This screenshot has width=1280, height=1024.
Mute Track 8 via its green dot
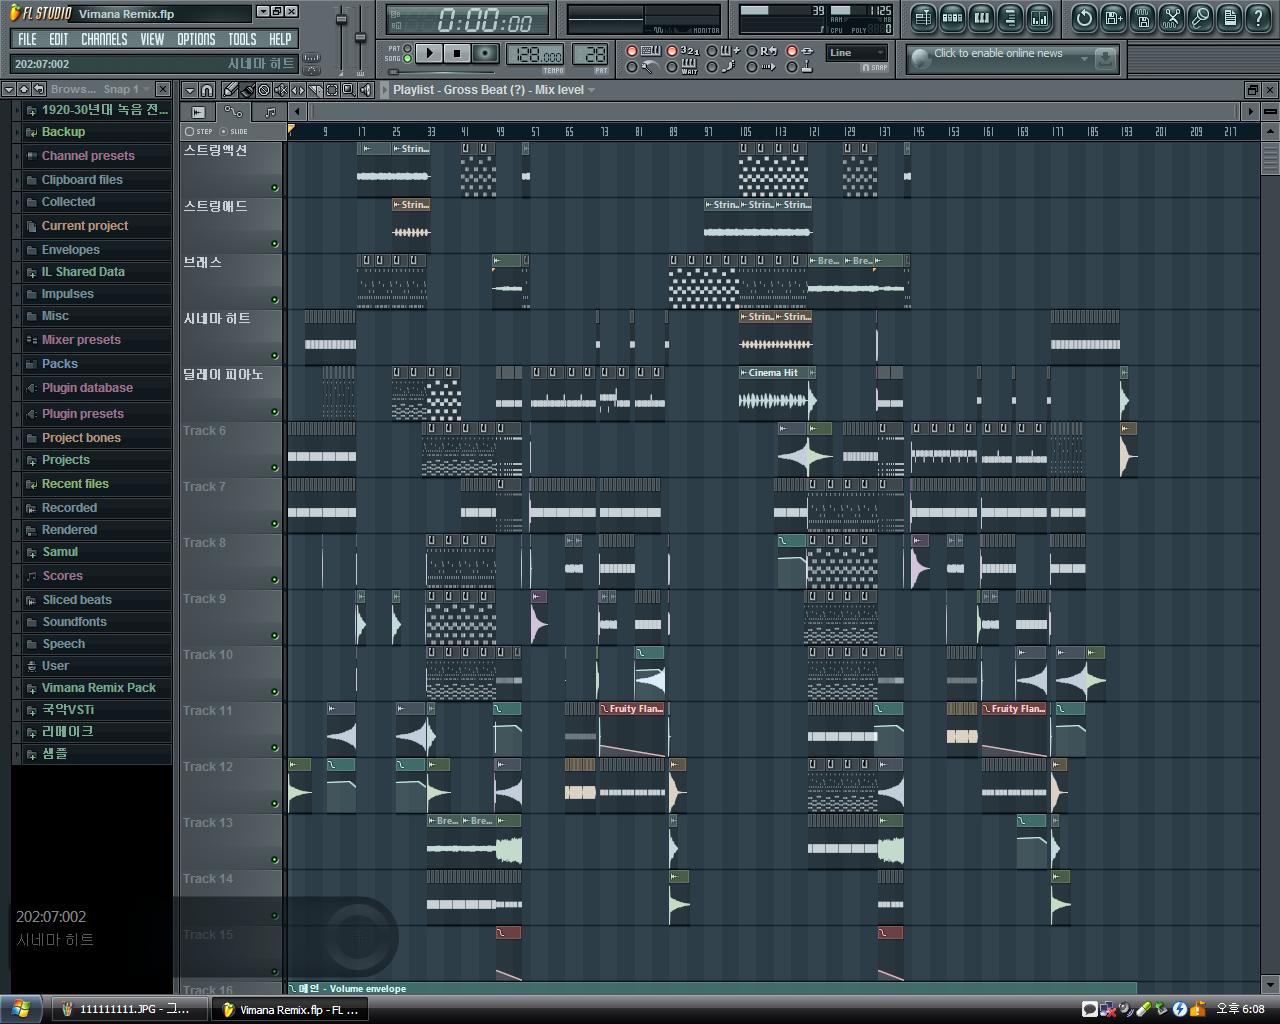[274, 579]
